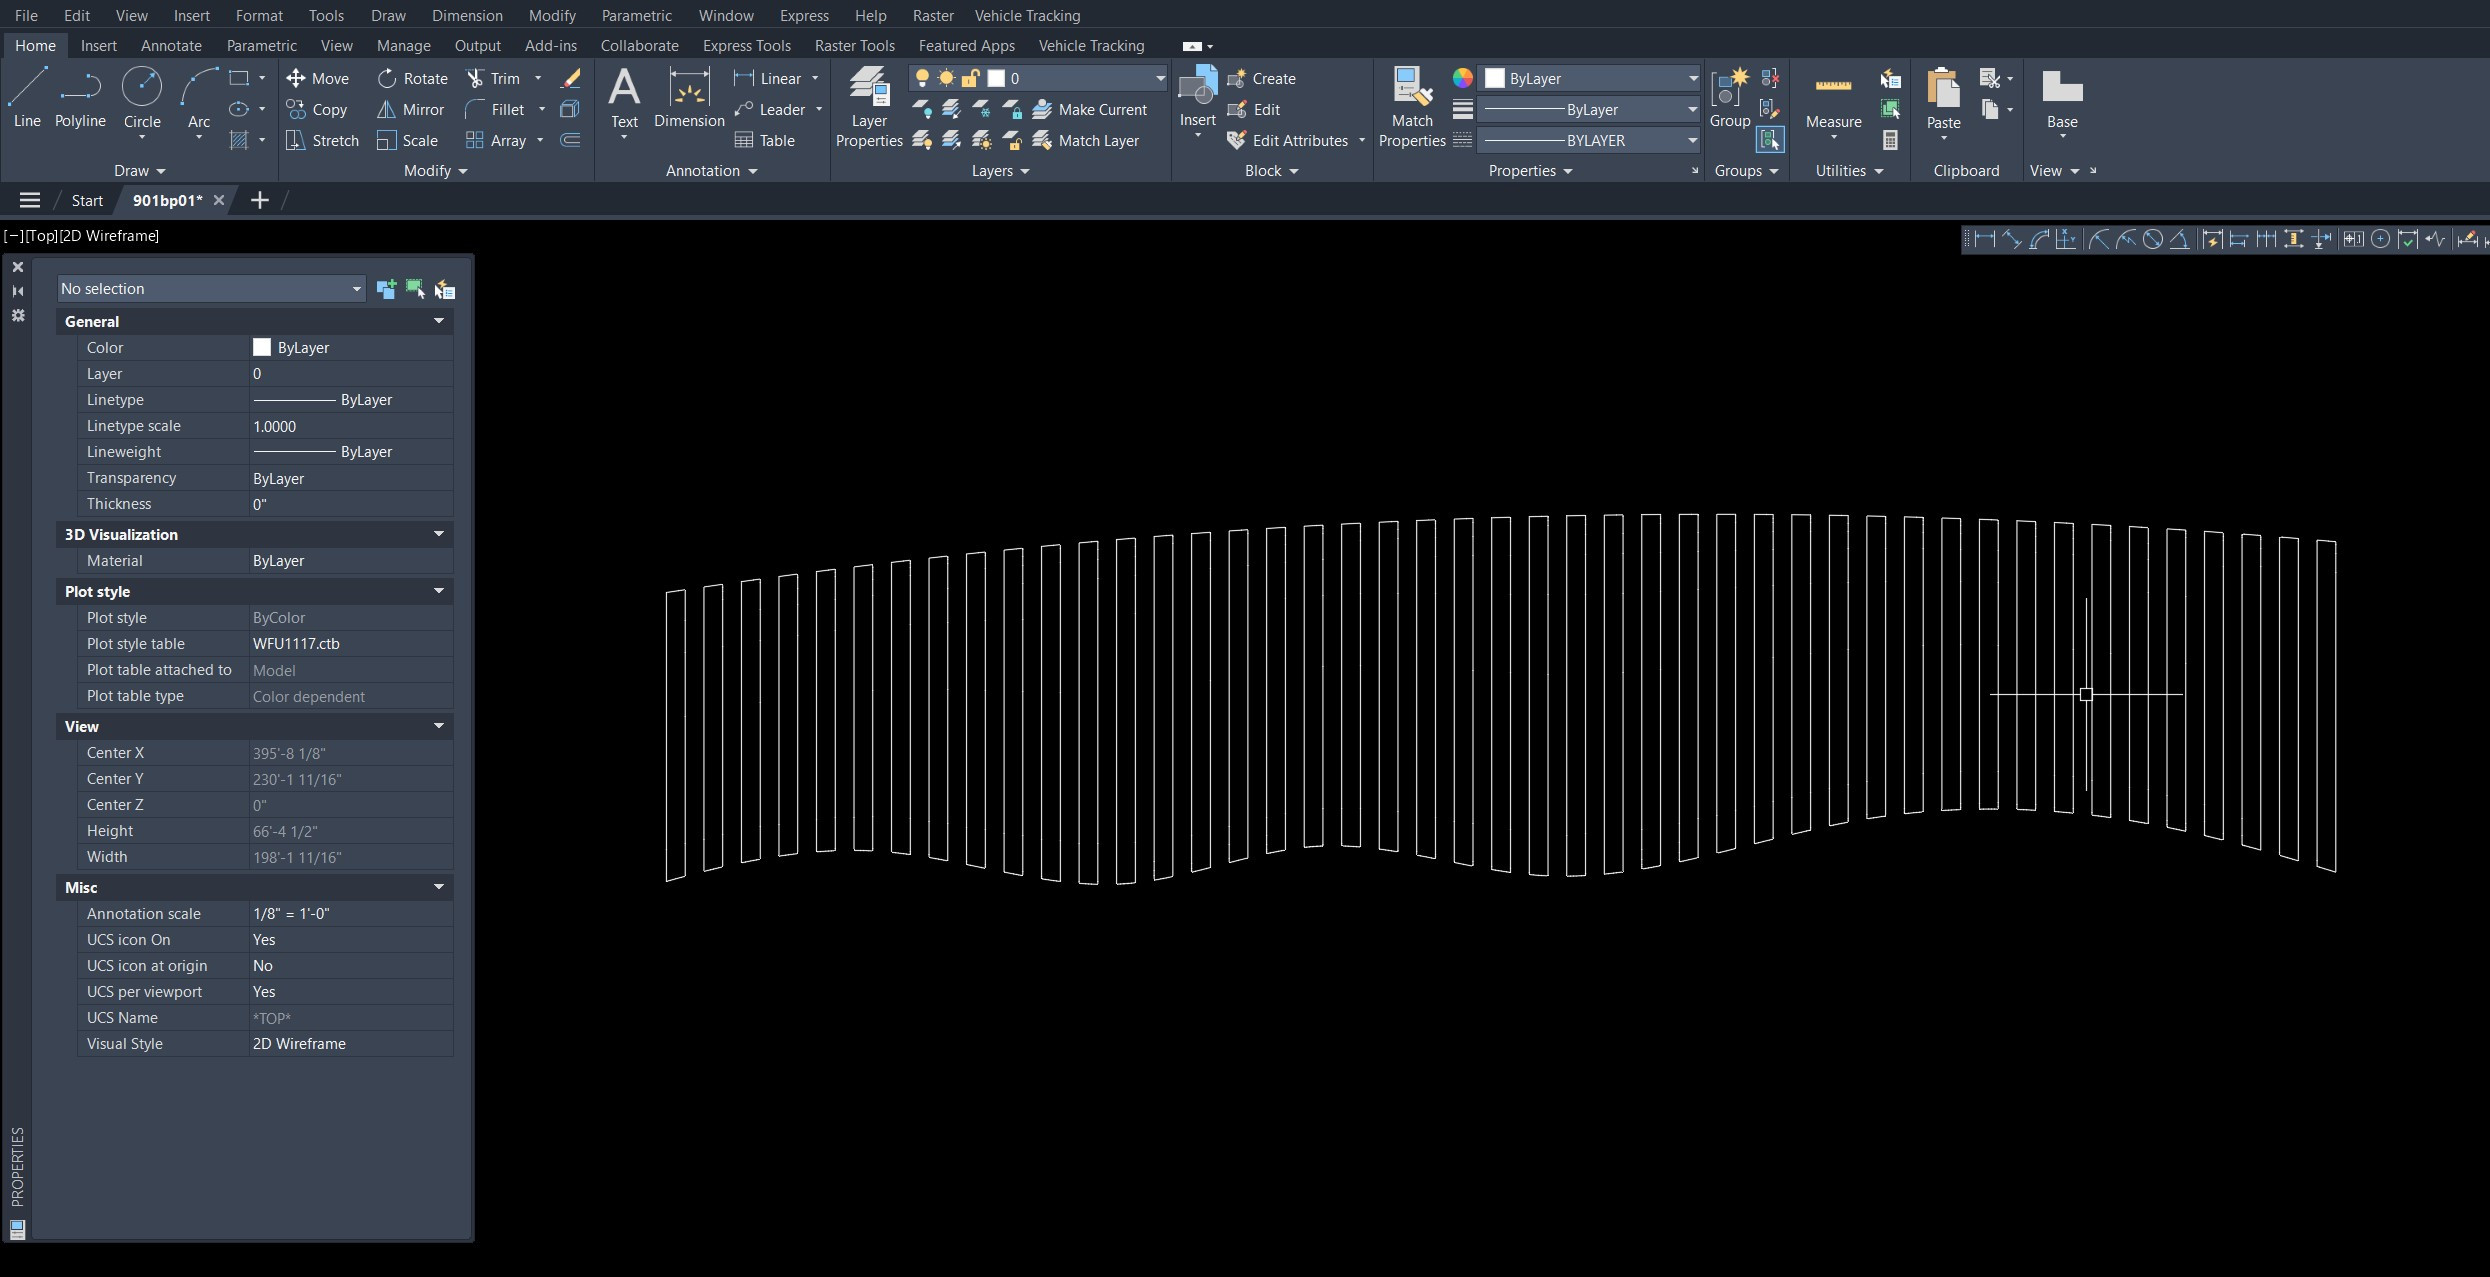Viewport: 2490px width, 1277px height.
Task: Expand the Draw panel flyout
Action: click(139, 171)
